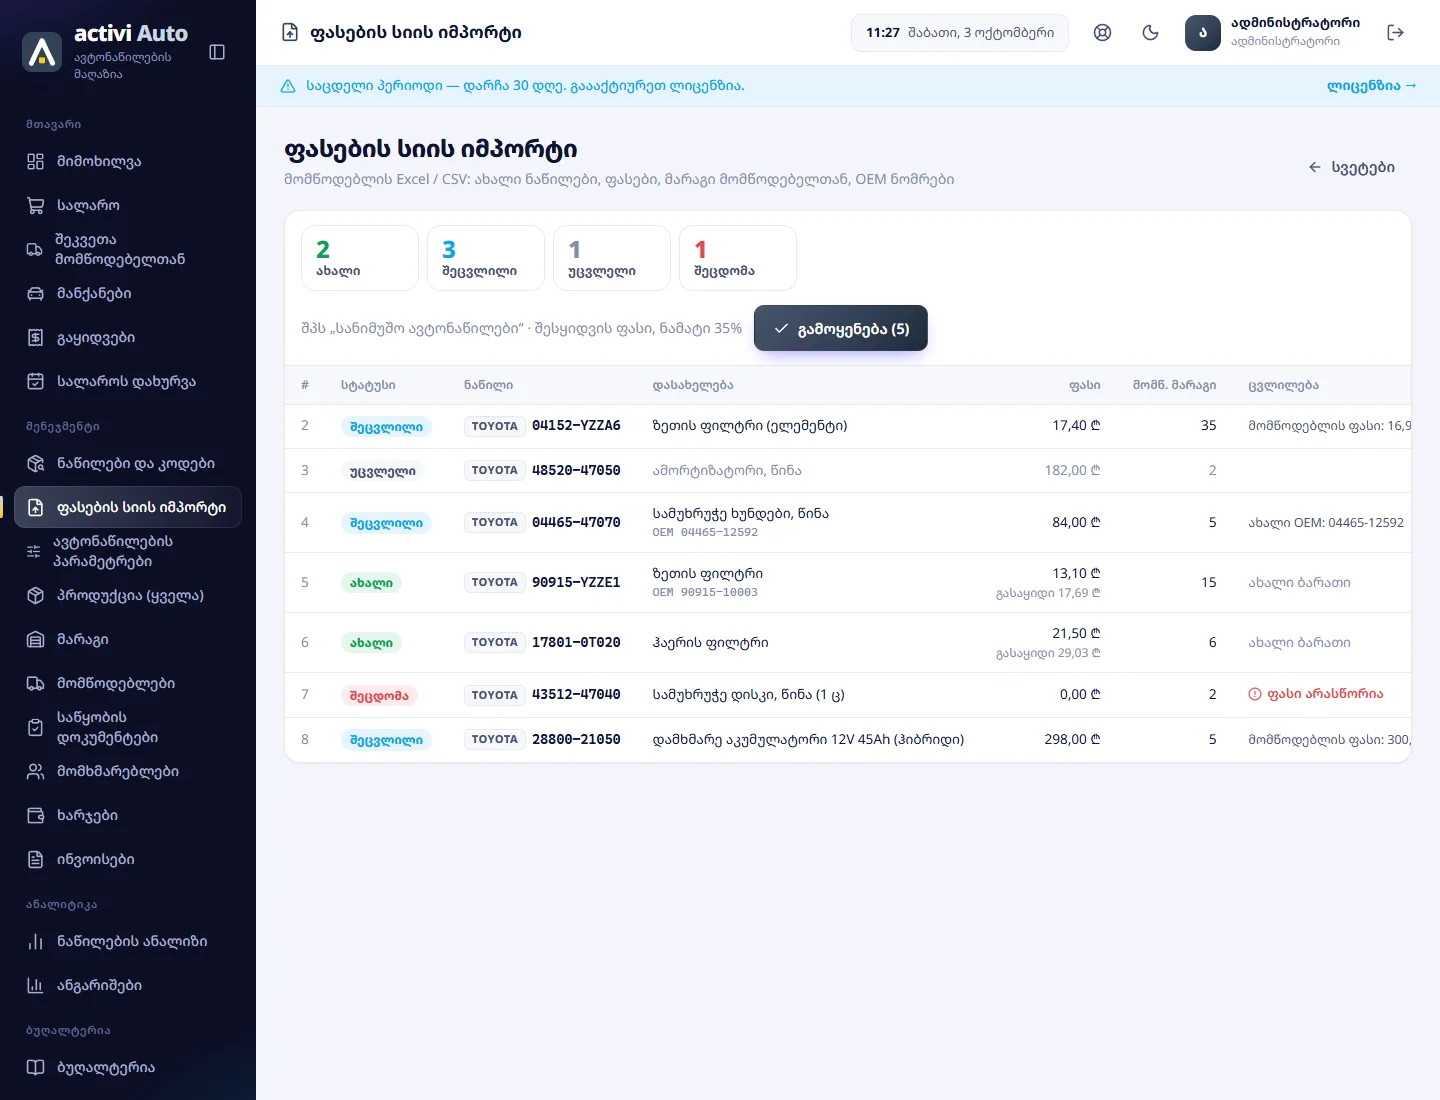
Task: Click the გაყიდვები receipt icon
Action: pos(36,337)
